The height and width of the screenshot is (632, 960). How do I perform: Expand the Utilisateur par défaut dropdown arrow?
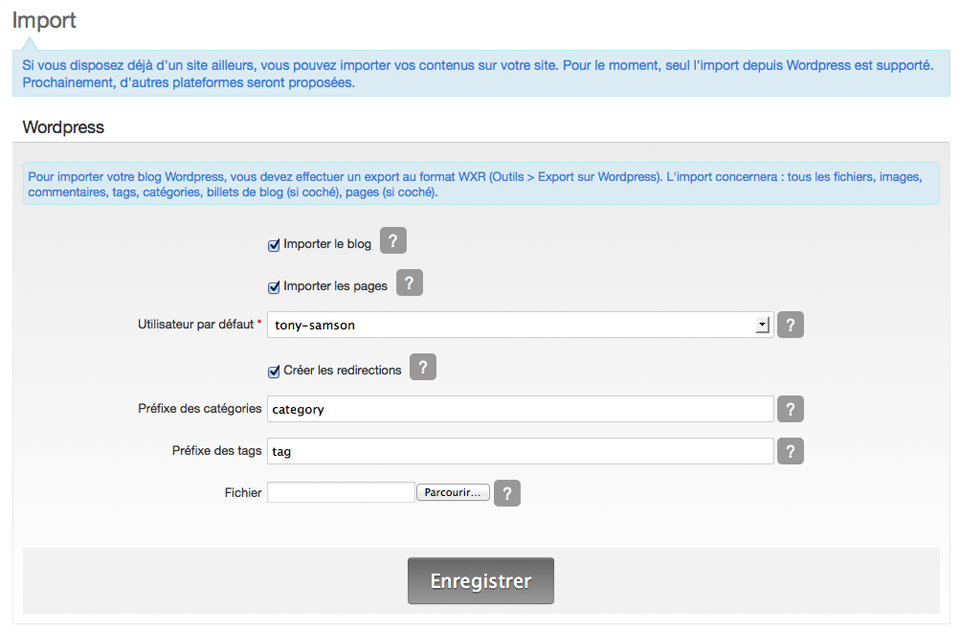(762, 325)
